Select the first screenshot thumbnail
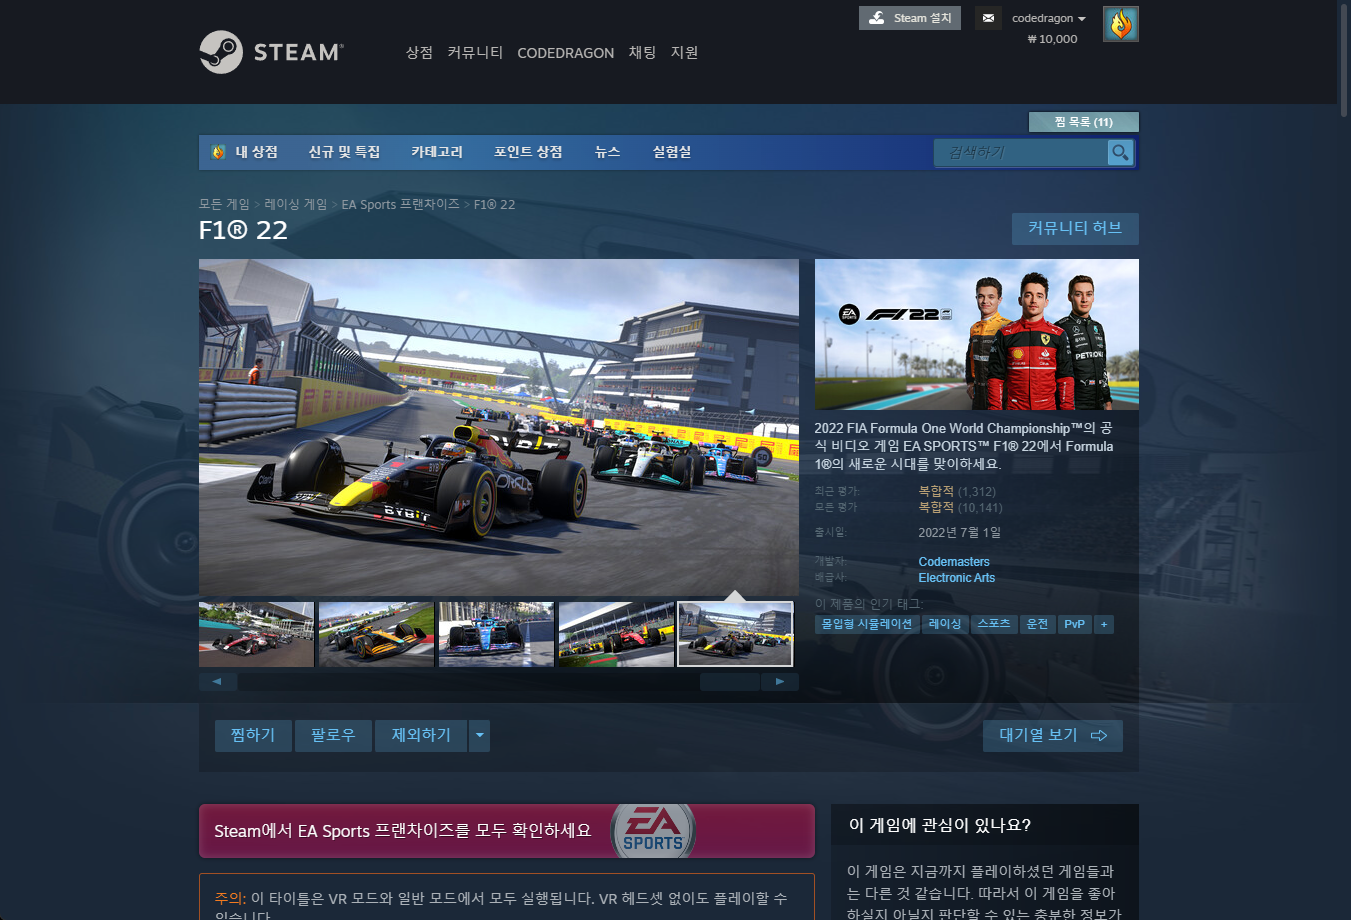Screen dimensions: 1351x920 (256, 634)
